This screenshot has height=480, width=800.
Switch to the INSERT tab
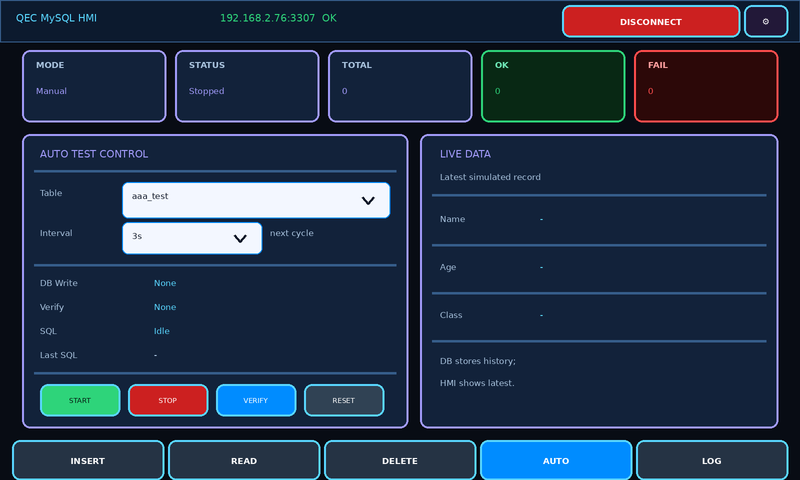tap(88, 461)
